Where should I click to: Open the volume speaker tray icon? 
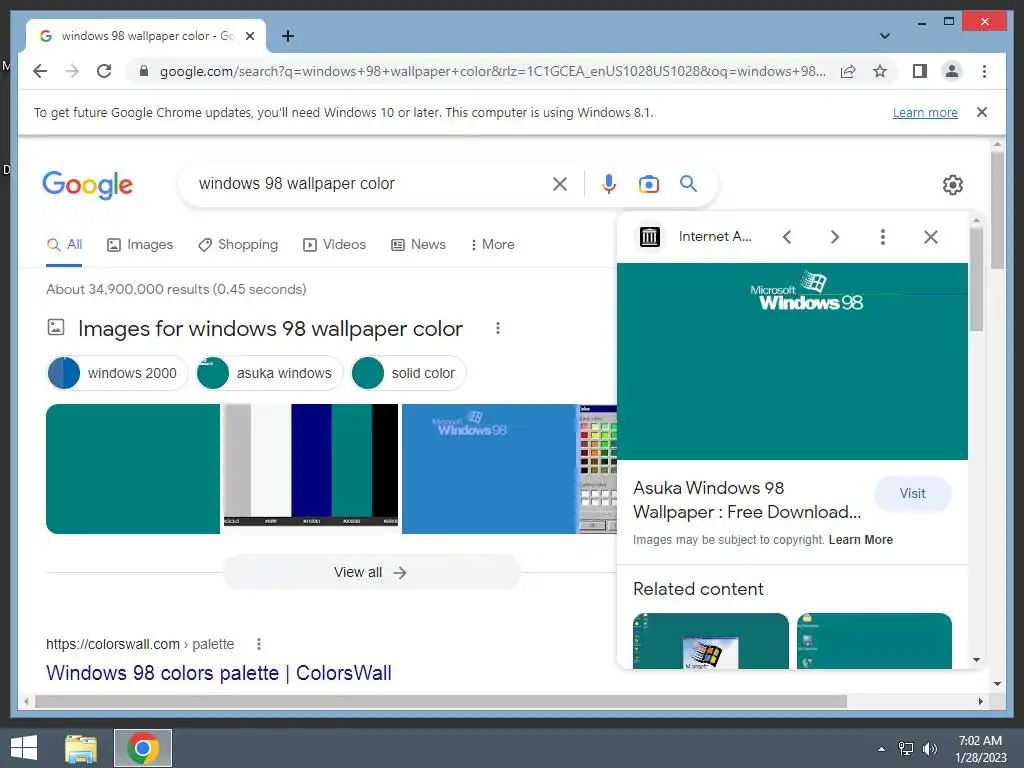pos(929,749)
